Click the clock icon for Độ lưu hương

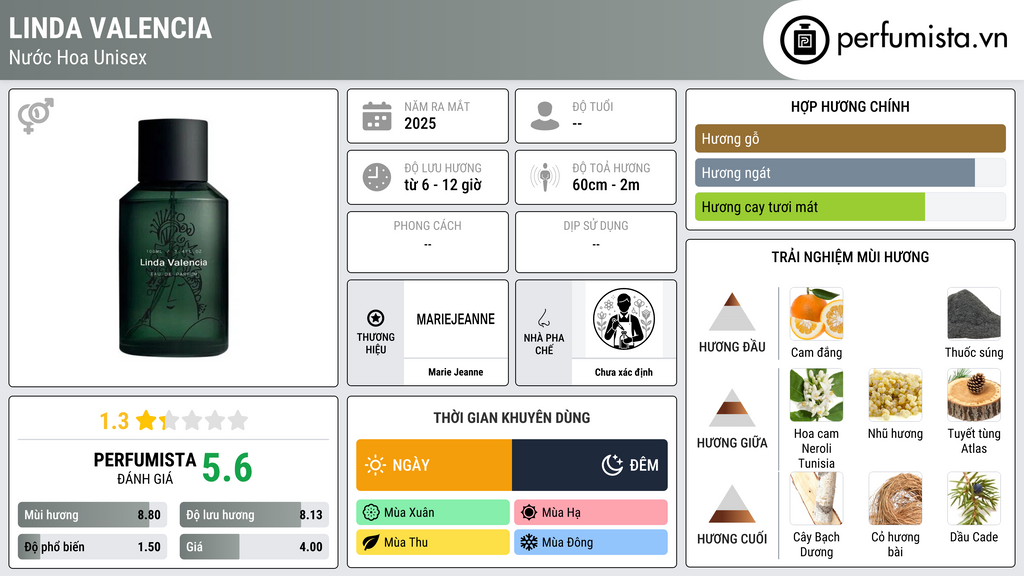point(377,177)
